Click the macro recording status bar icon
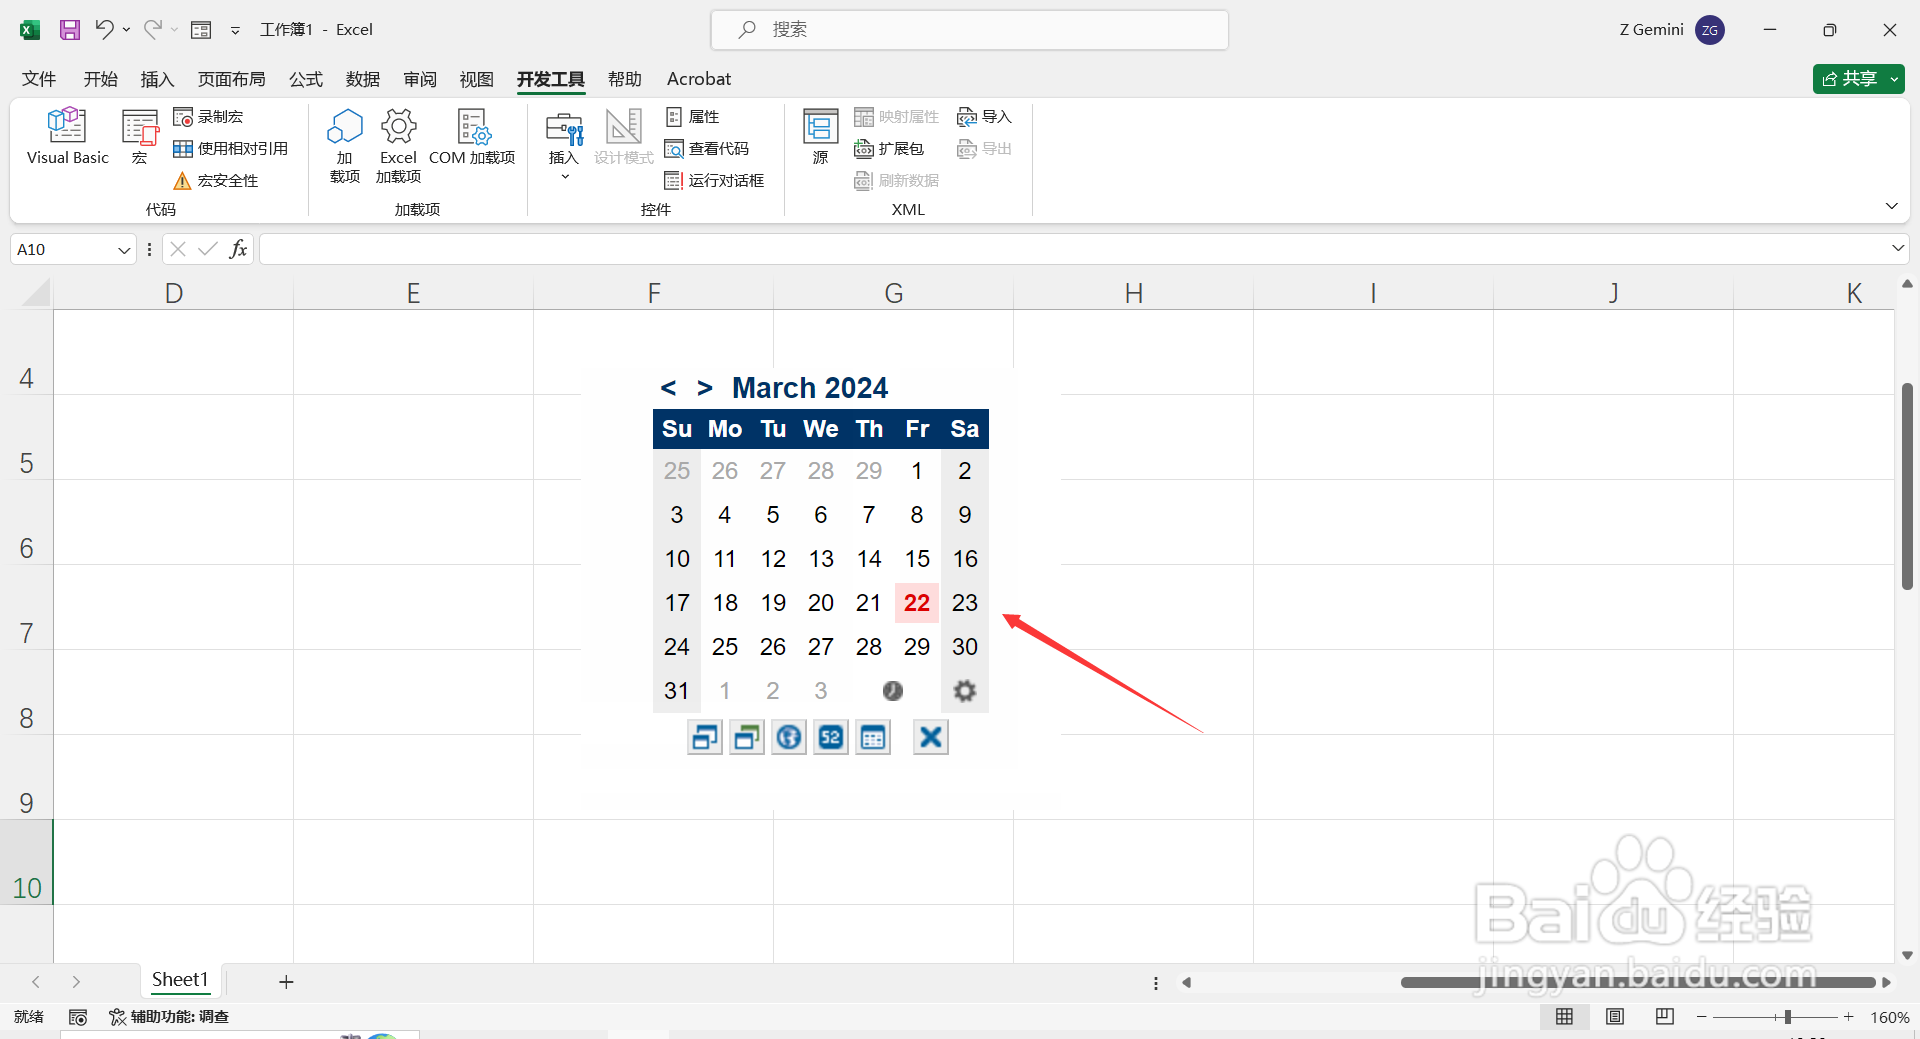 (78, 1017)
